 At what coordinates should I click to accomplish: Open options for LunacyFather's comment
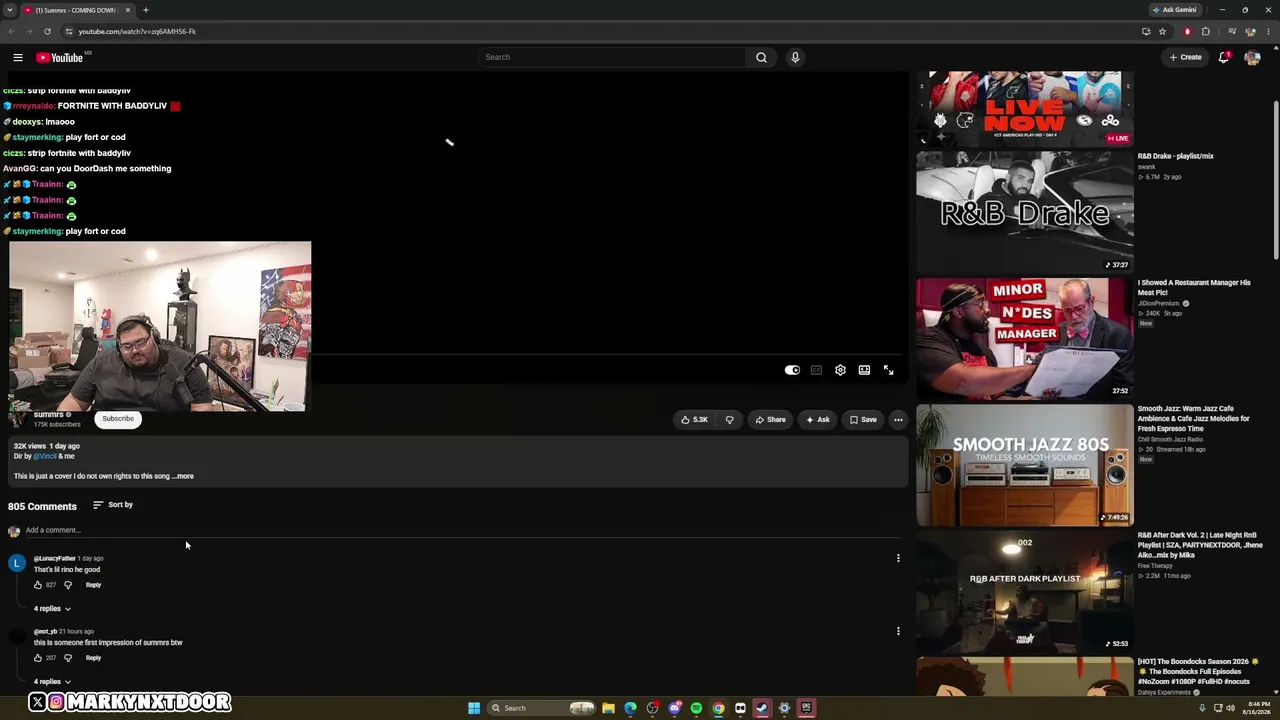pos(898,558)
